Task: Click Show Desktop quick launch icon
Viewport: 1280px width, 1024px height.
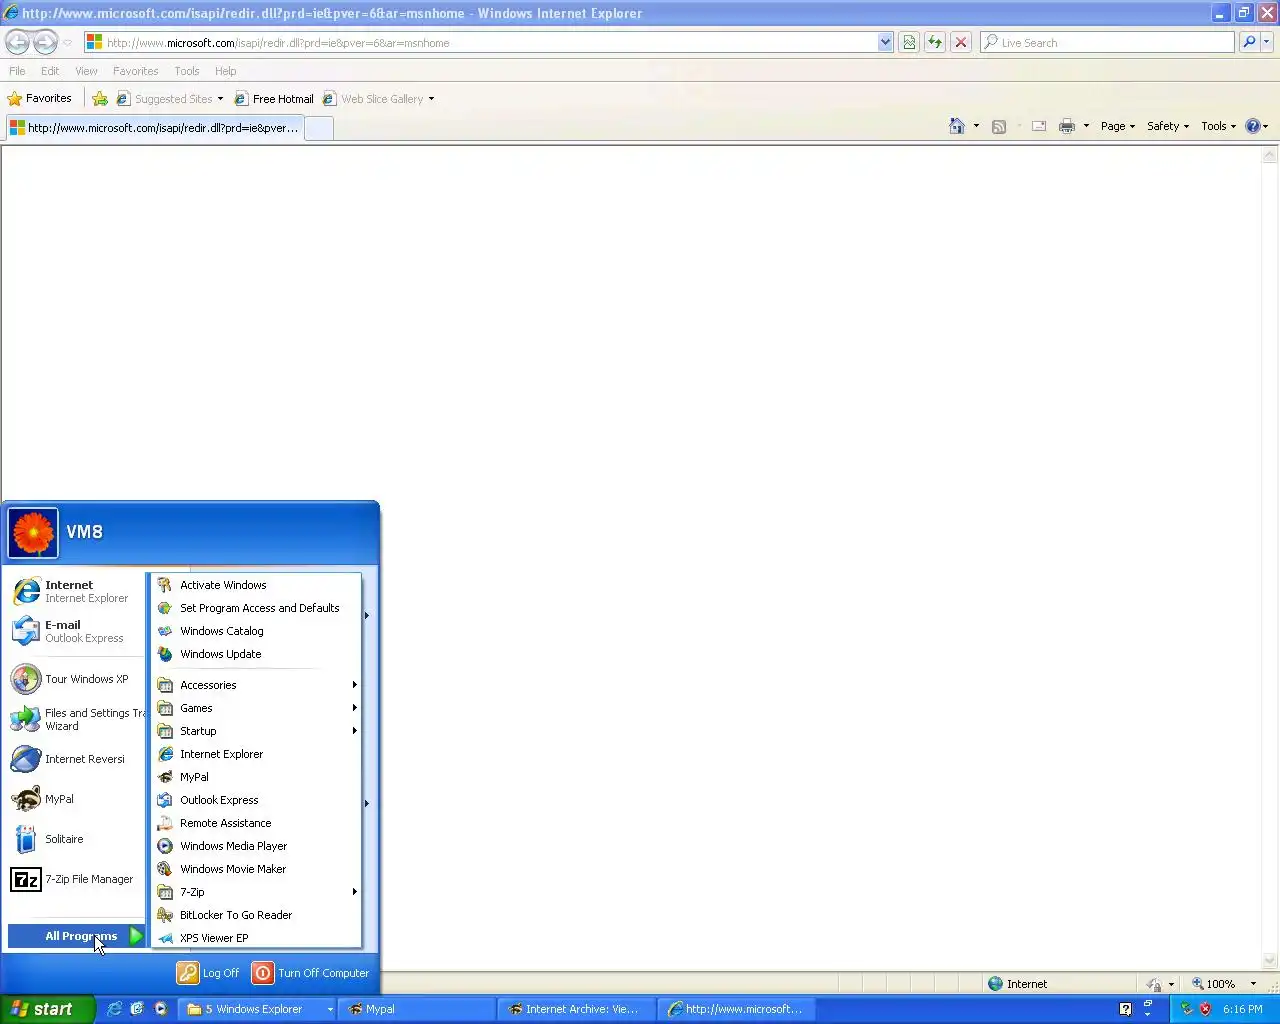Action: point(137,1009)
